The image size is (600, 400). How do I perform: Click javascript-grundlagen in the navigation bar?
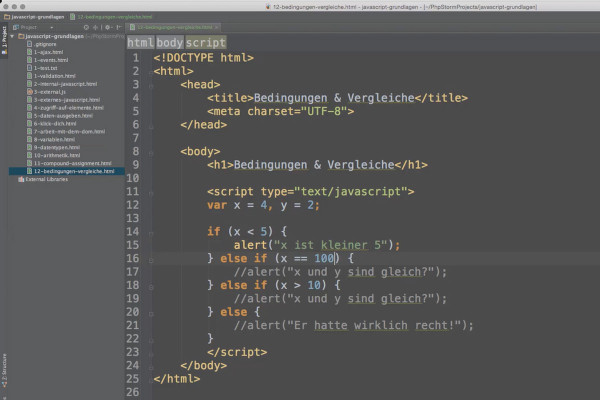pyautogui.click(x=34, y=17)
